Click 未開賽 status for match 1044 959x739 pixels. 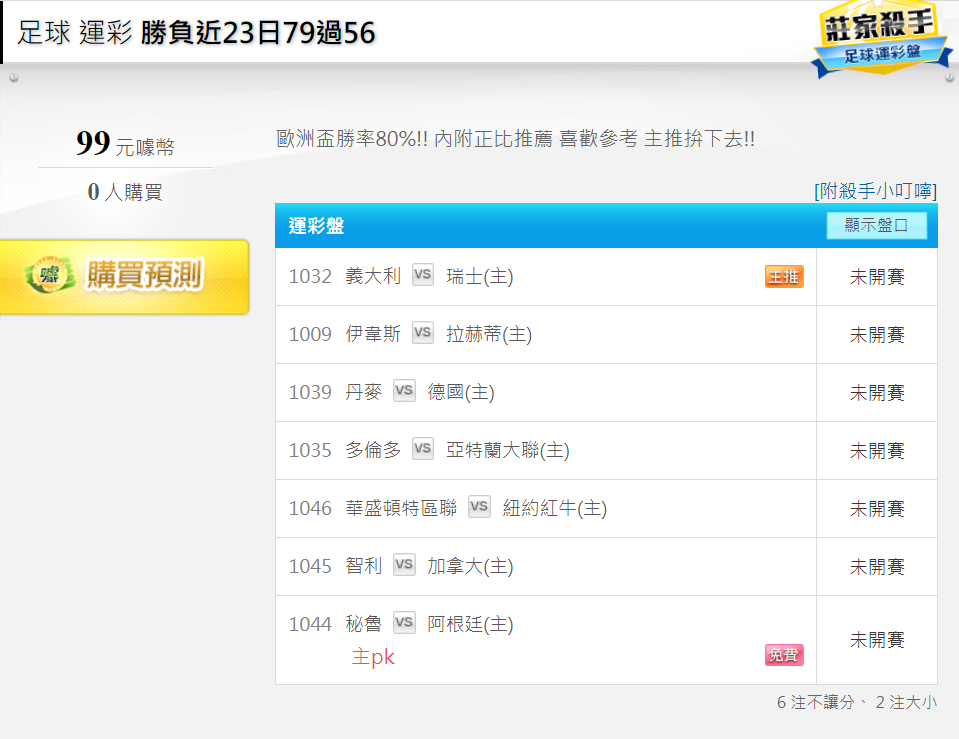(877, 641)
